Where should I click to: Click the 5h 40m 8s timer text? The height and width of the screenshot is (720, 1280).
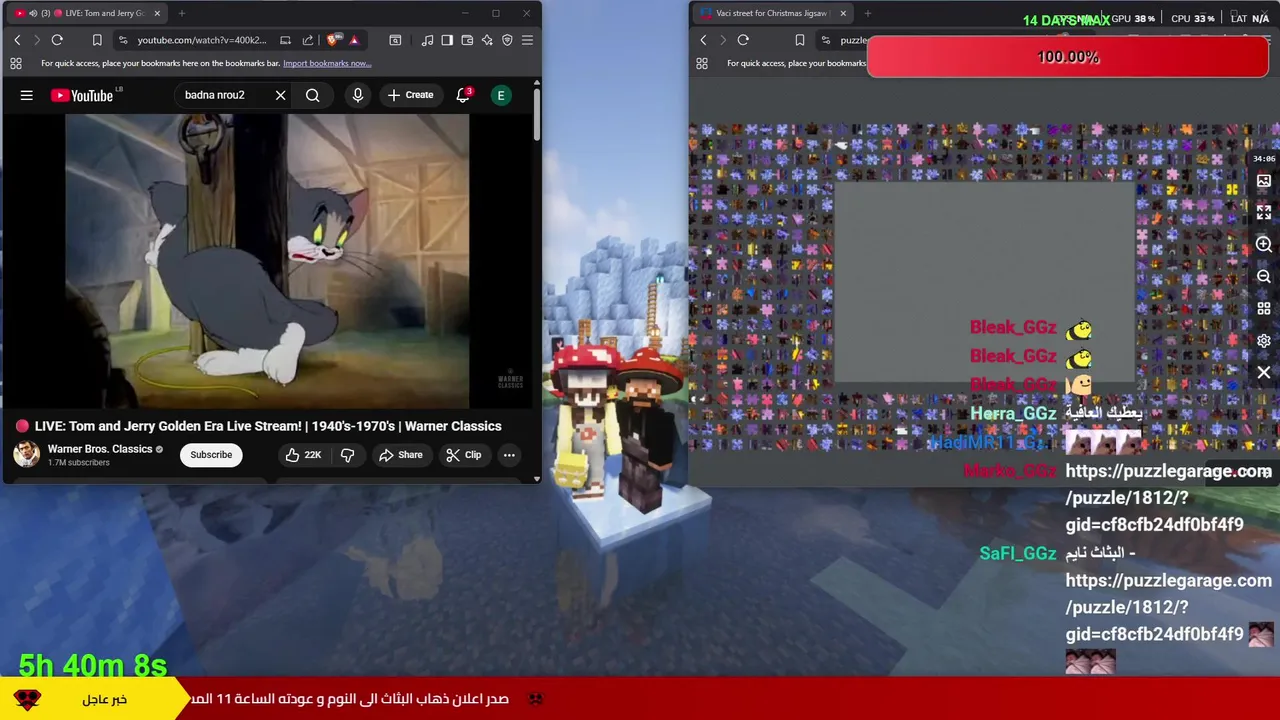93,665
